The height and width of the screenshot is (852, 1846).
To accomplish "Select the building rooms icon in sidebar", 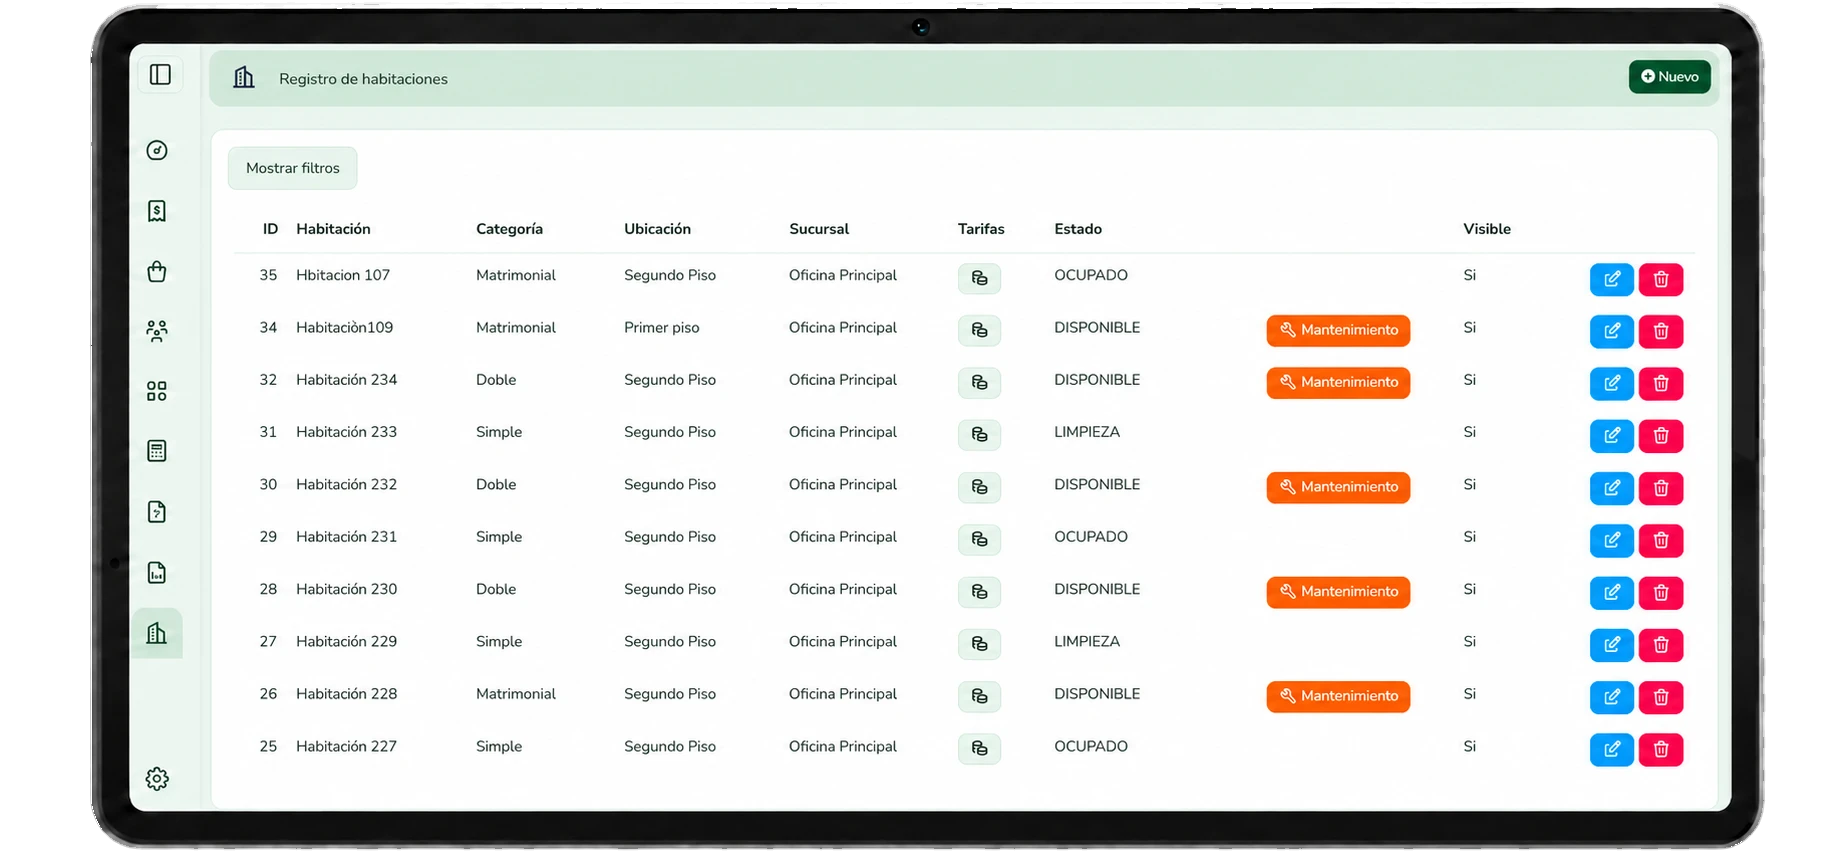I will [157, 633].
